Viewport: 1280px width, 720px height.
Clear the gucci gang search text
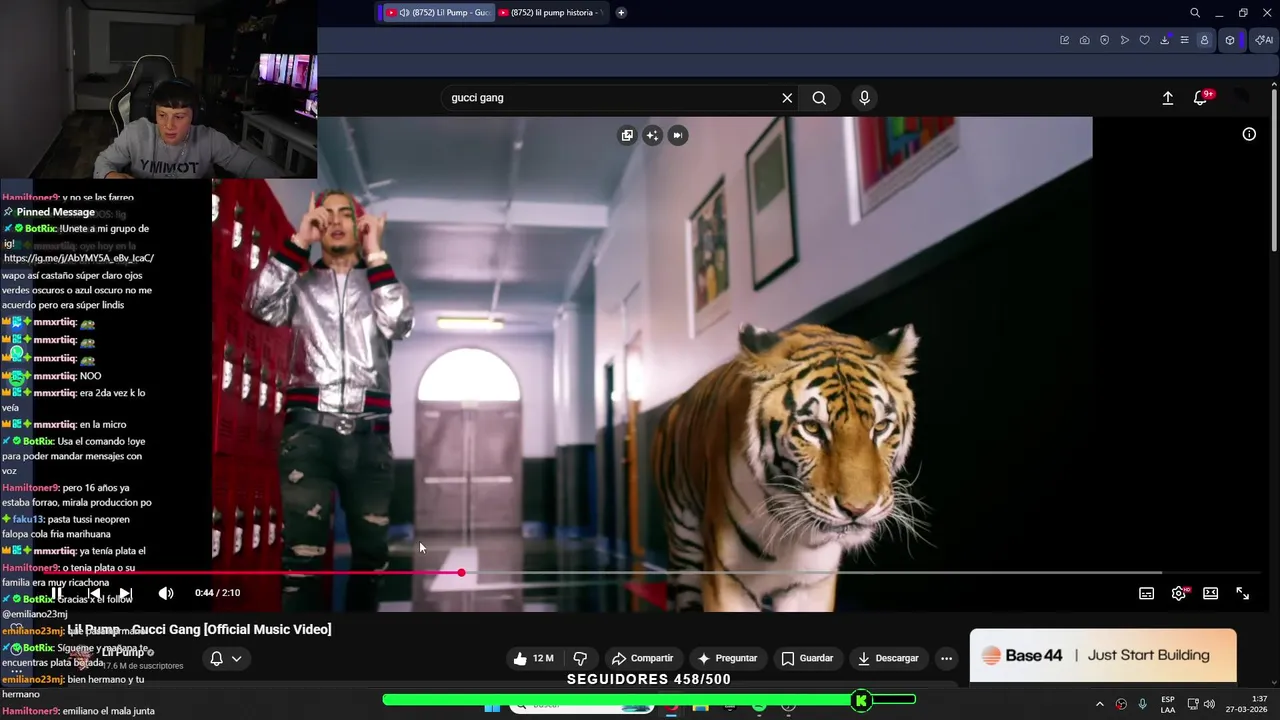(787, 98)
